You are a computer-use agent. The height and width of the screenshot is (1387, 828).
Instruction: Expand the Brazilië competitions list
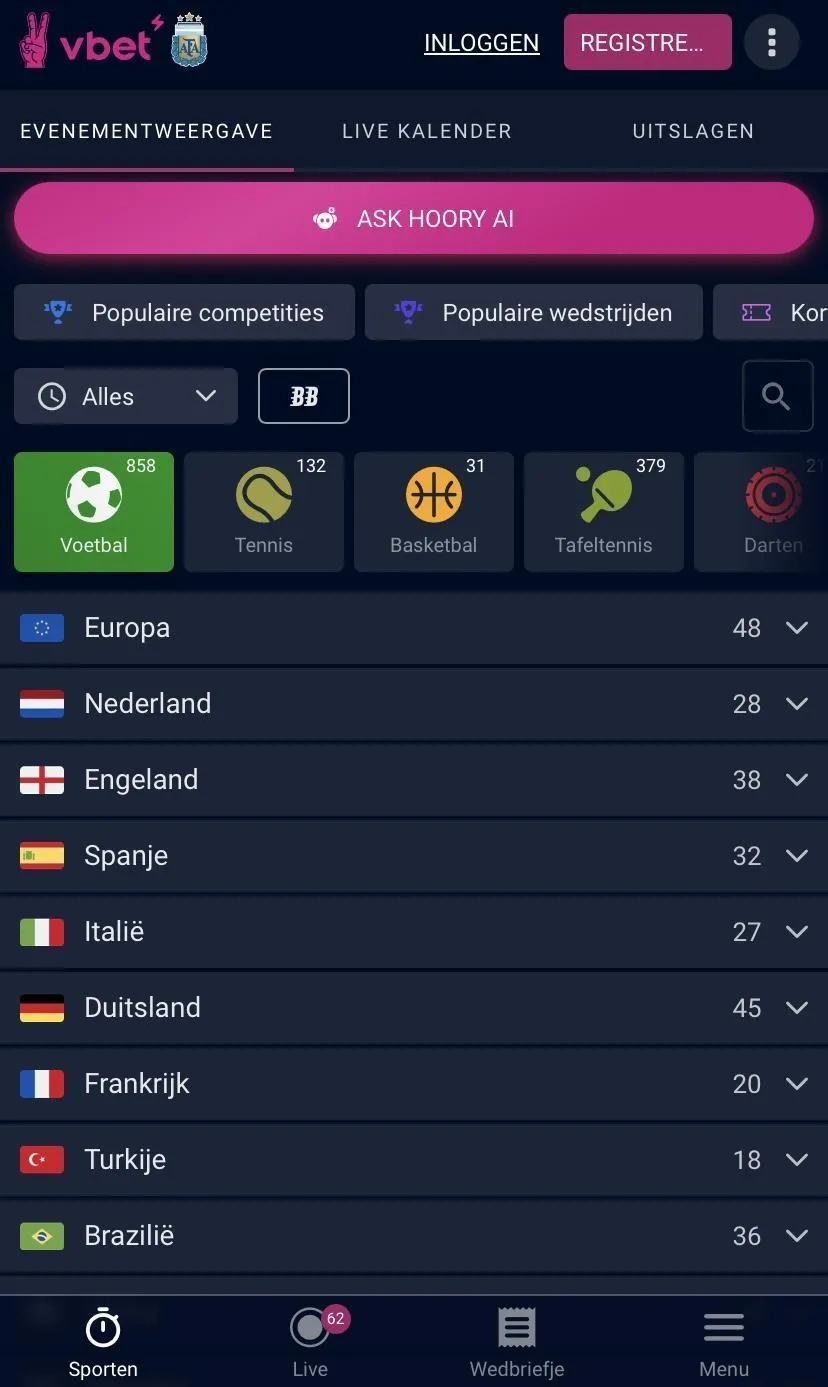(x=796, y=1236)
